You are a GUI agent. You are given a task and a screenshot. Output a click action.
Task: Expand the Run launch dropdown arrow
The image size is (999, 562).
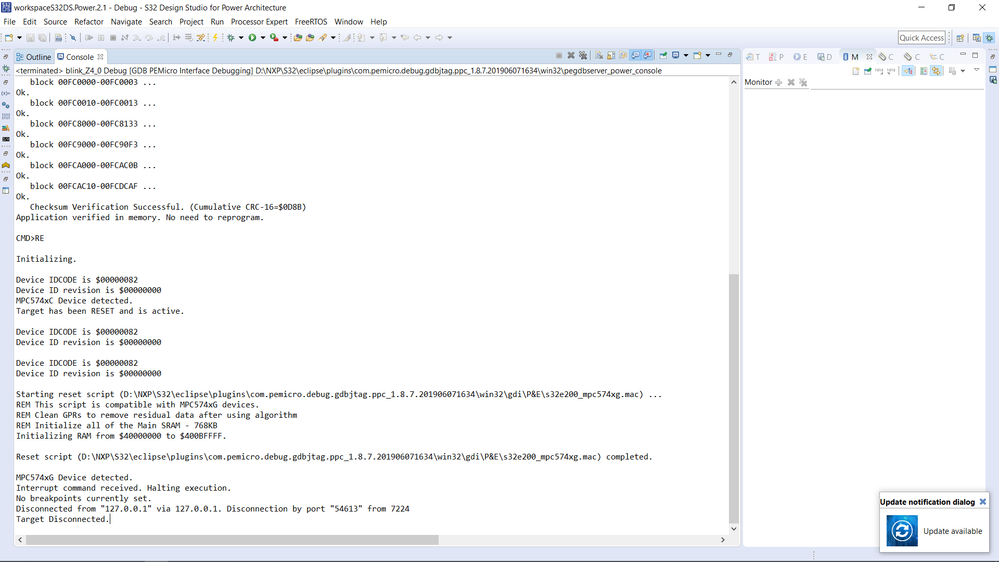262,38
